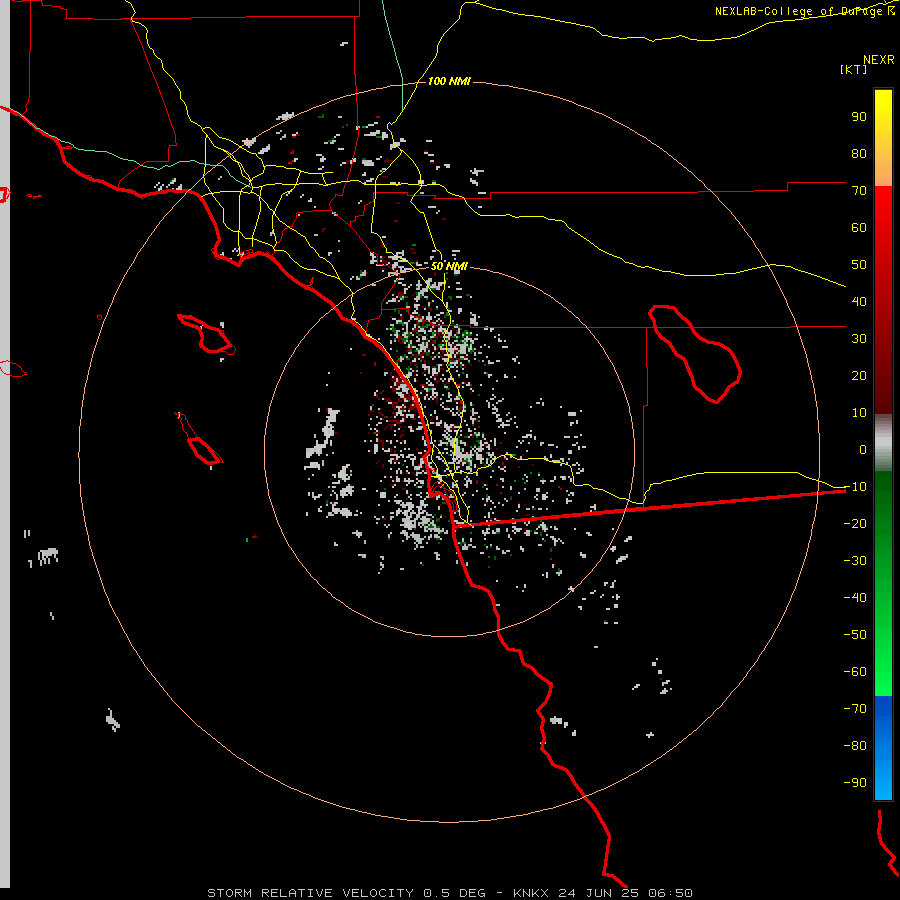The image size is (900, 900).
Task: Select the -70 knot scale label
Action: click(x=855, y=709)
